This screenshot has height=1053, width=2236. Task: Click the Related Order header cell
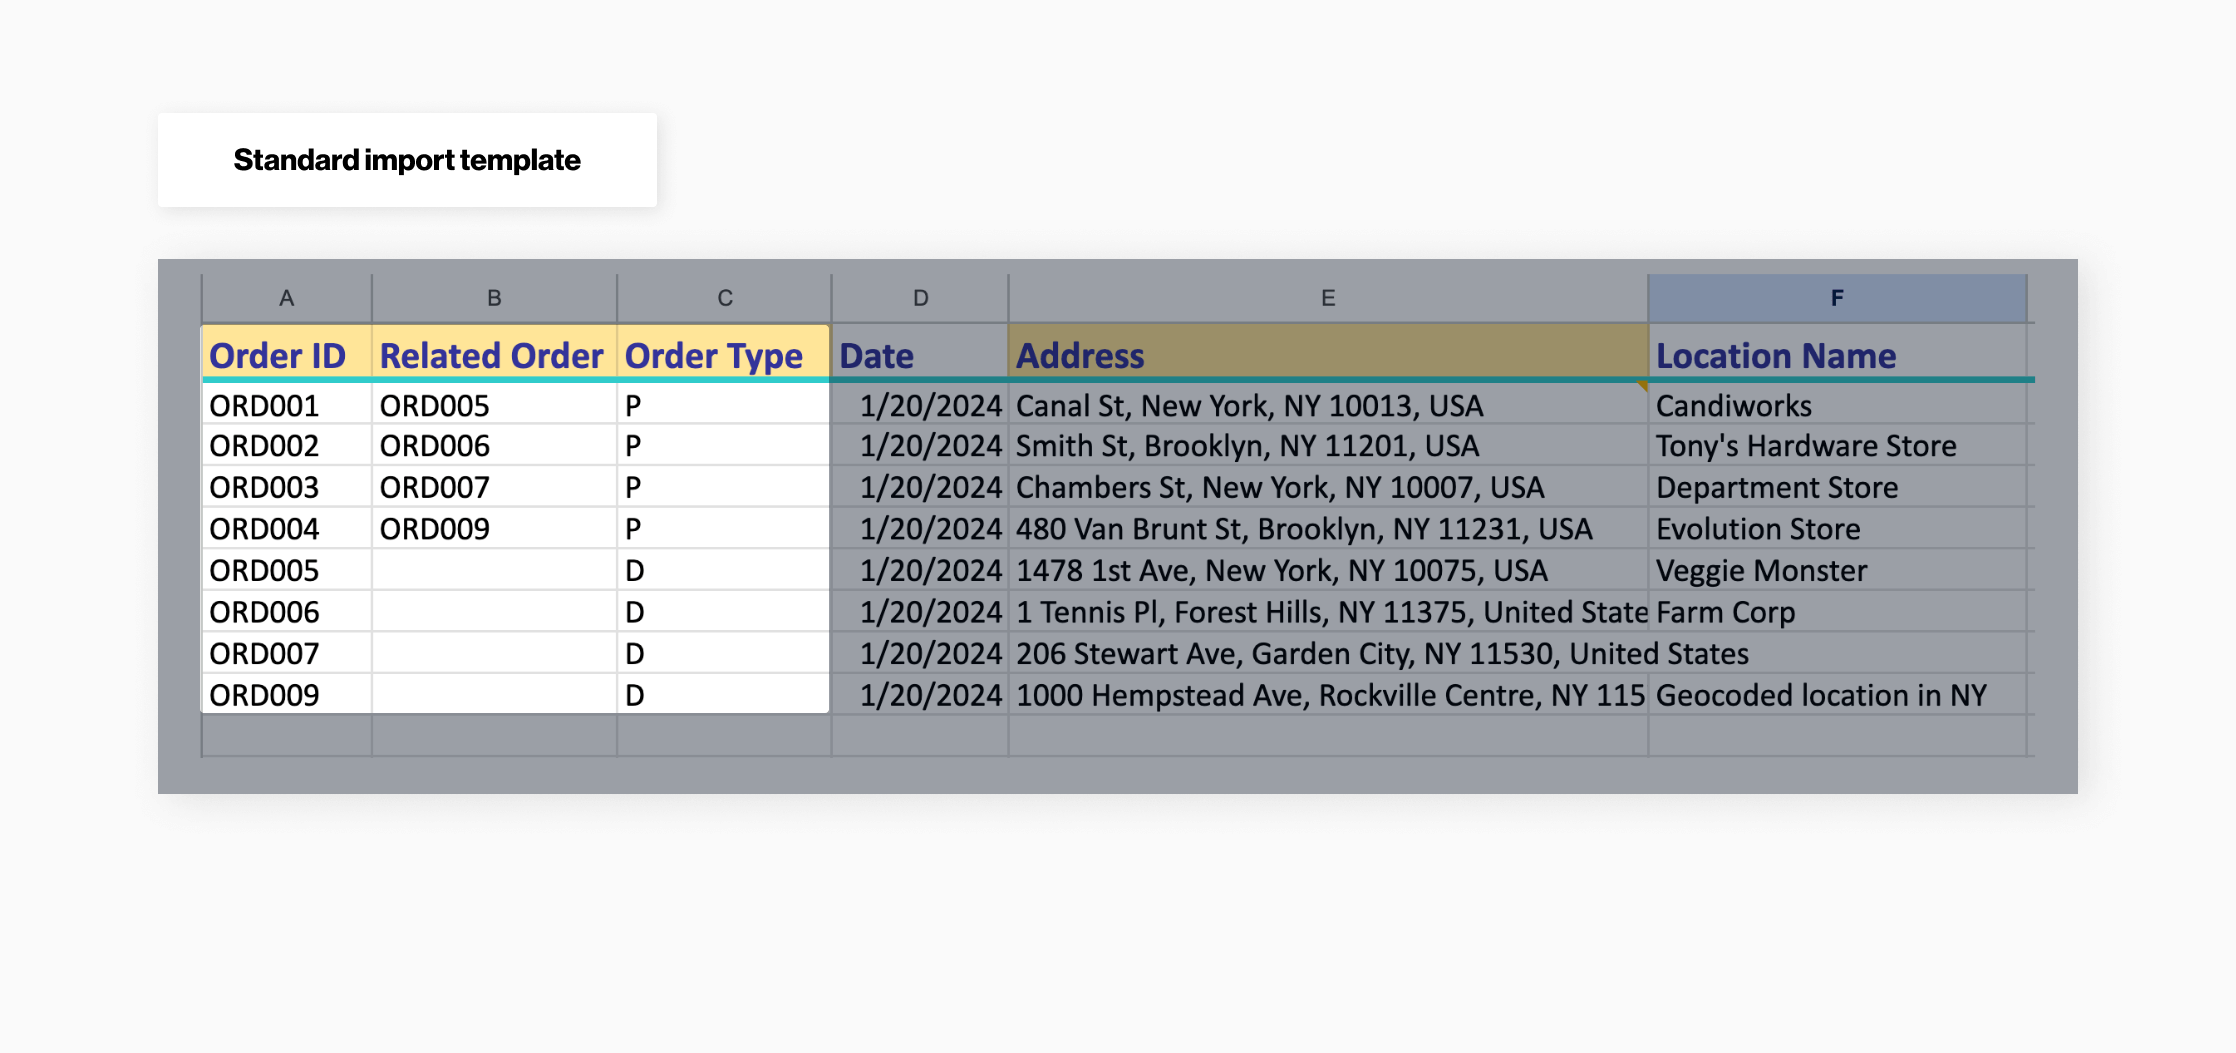click(492, 355)
